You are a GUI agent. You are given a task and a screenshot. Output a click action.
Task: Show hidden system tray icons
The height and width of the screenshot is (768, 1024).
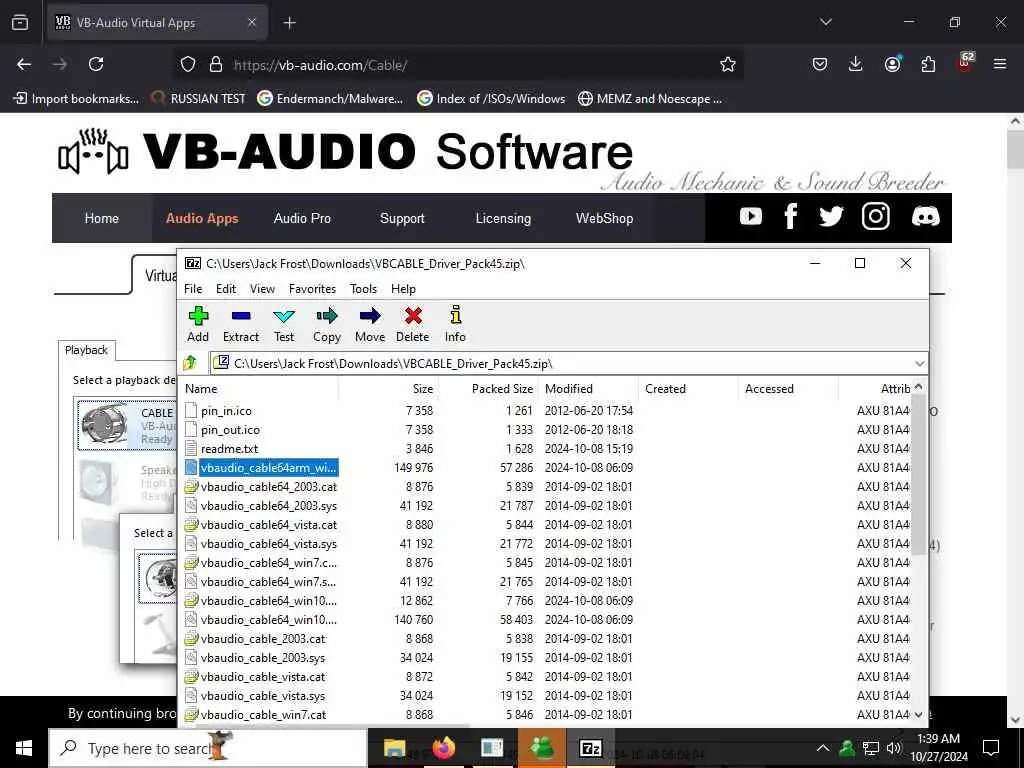pos(823,748)
